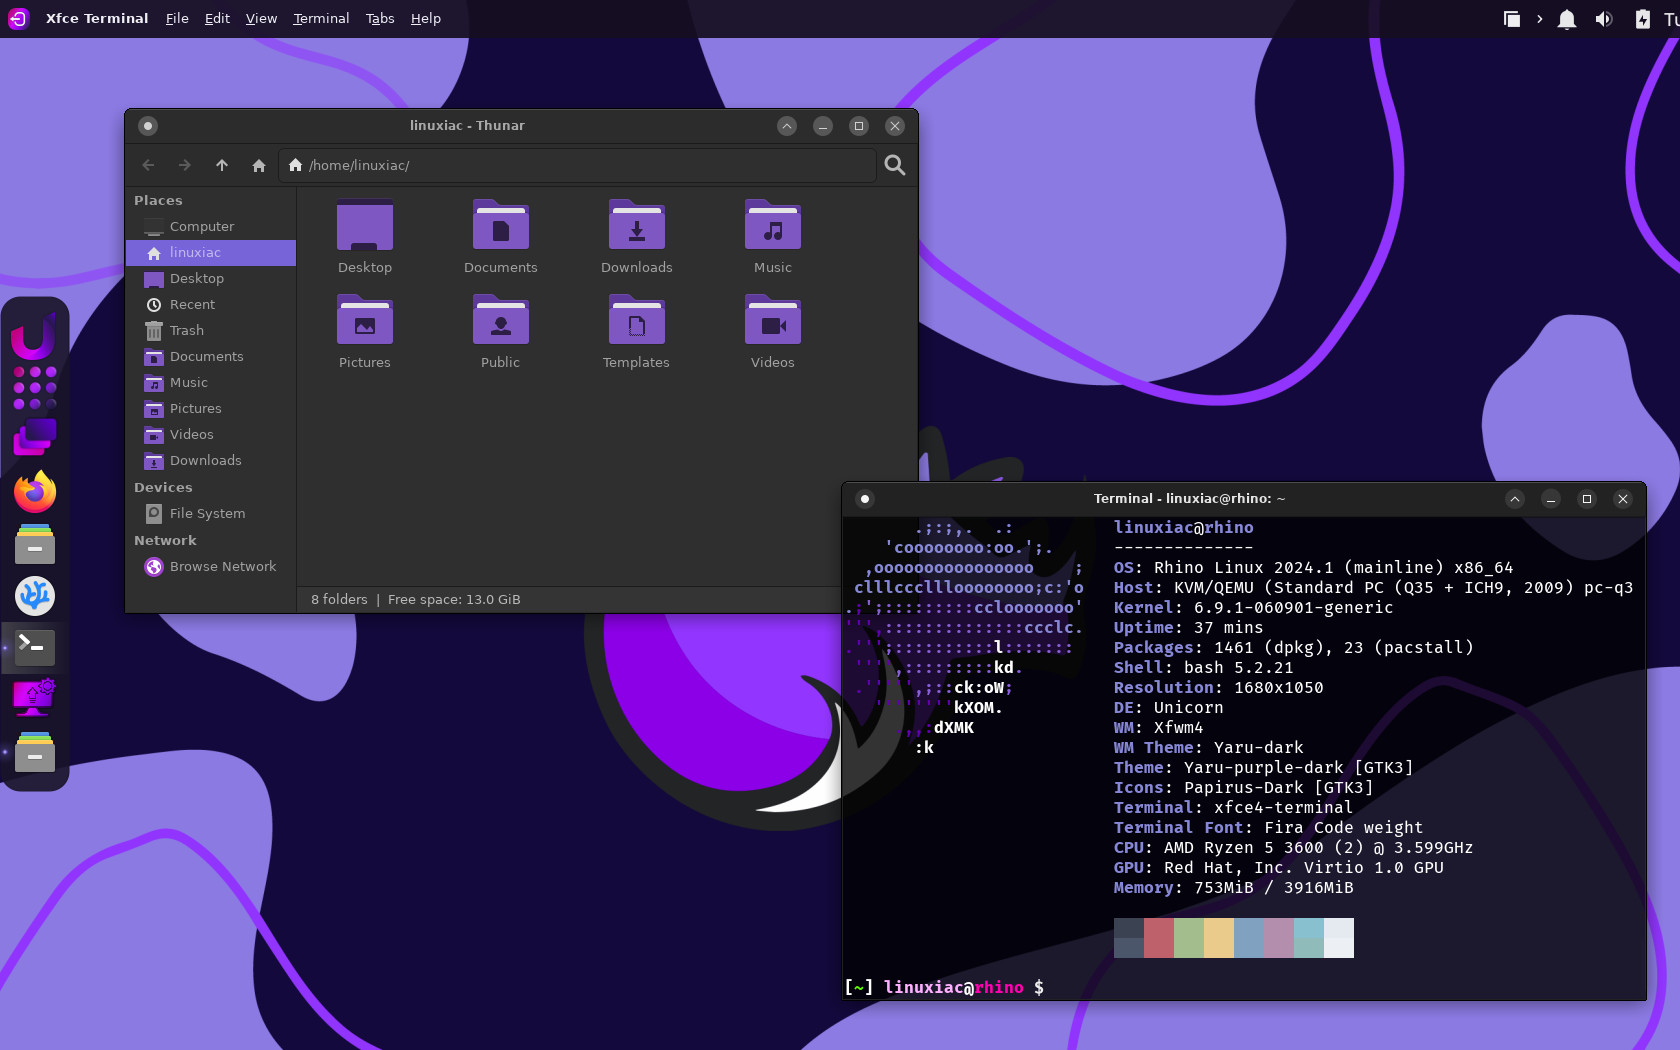This screenshot has width=1680, height=1050.
Task: Open app grid dots in dock
Action: 35,388
